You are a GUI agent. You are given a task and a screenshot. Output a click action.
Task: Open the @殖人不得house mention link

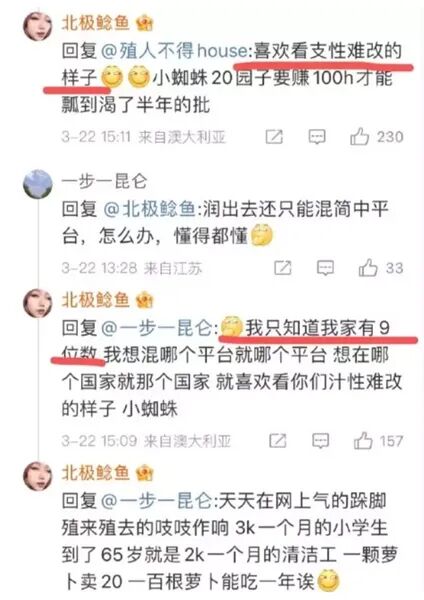coord(174,51)
